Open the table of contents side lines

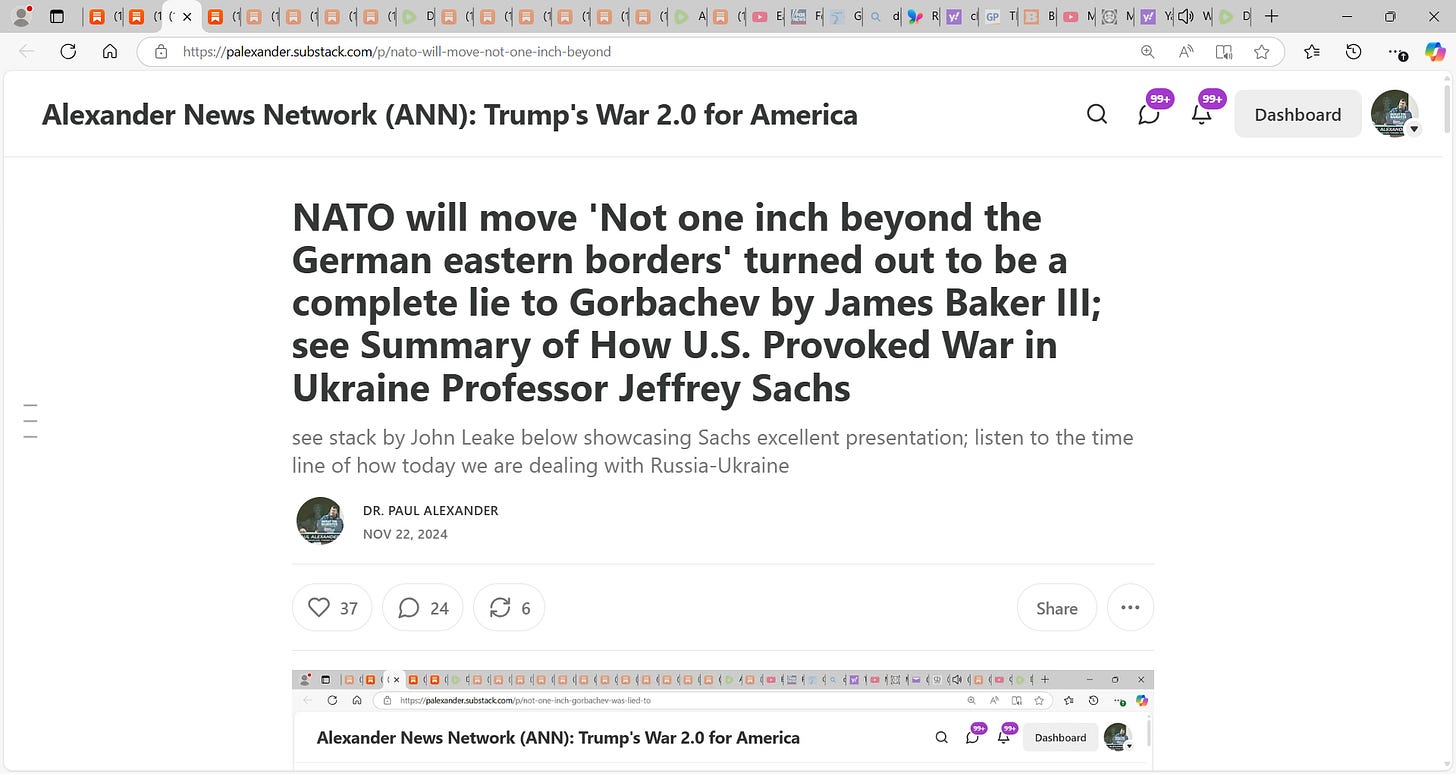[30, 421]
